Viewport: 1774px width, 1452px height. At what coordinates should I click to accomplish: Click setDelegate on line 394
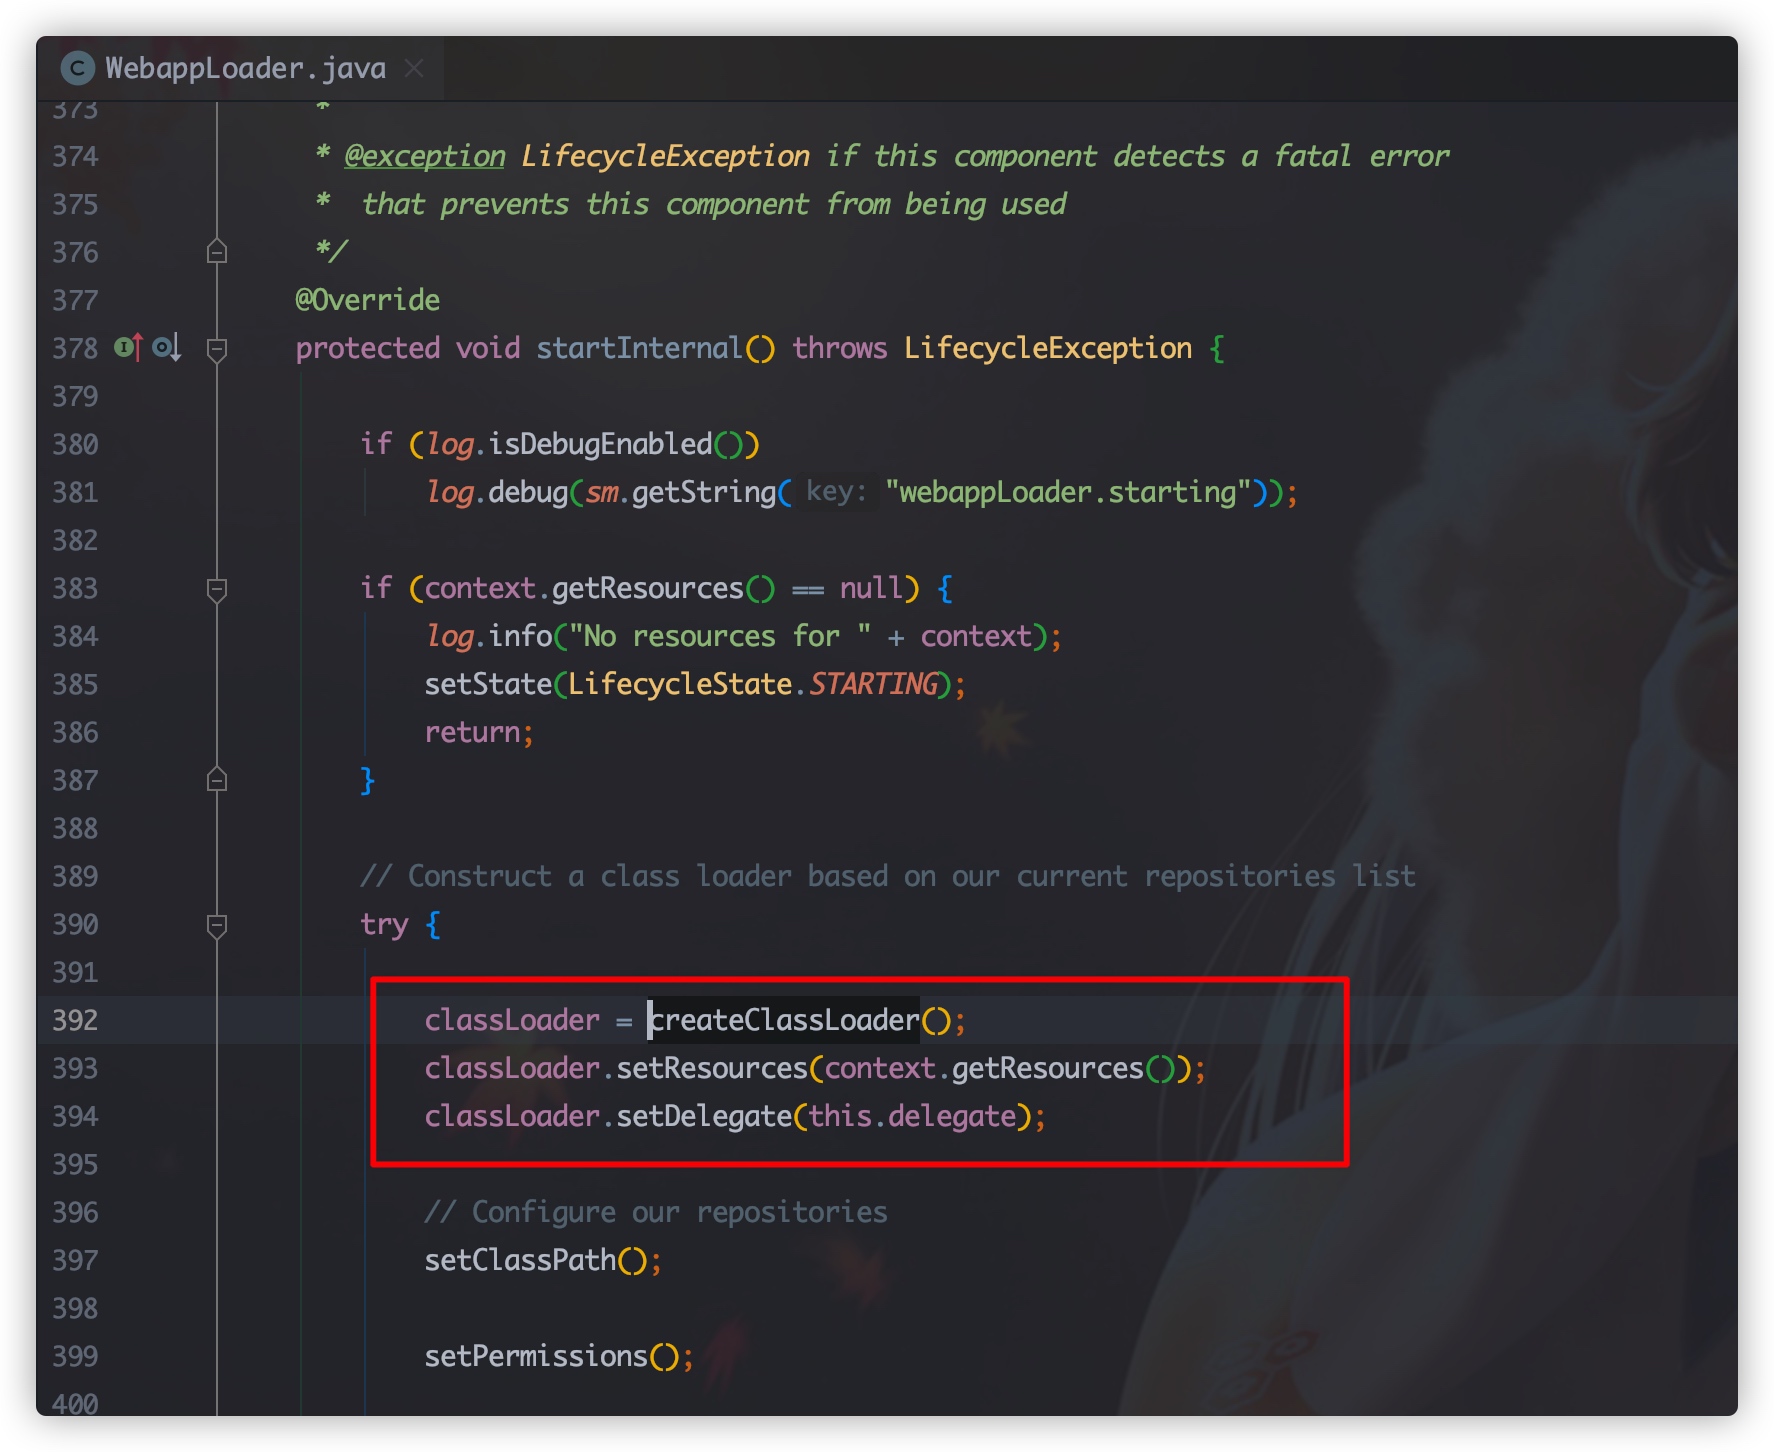[x=704, y=1116]
